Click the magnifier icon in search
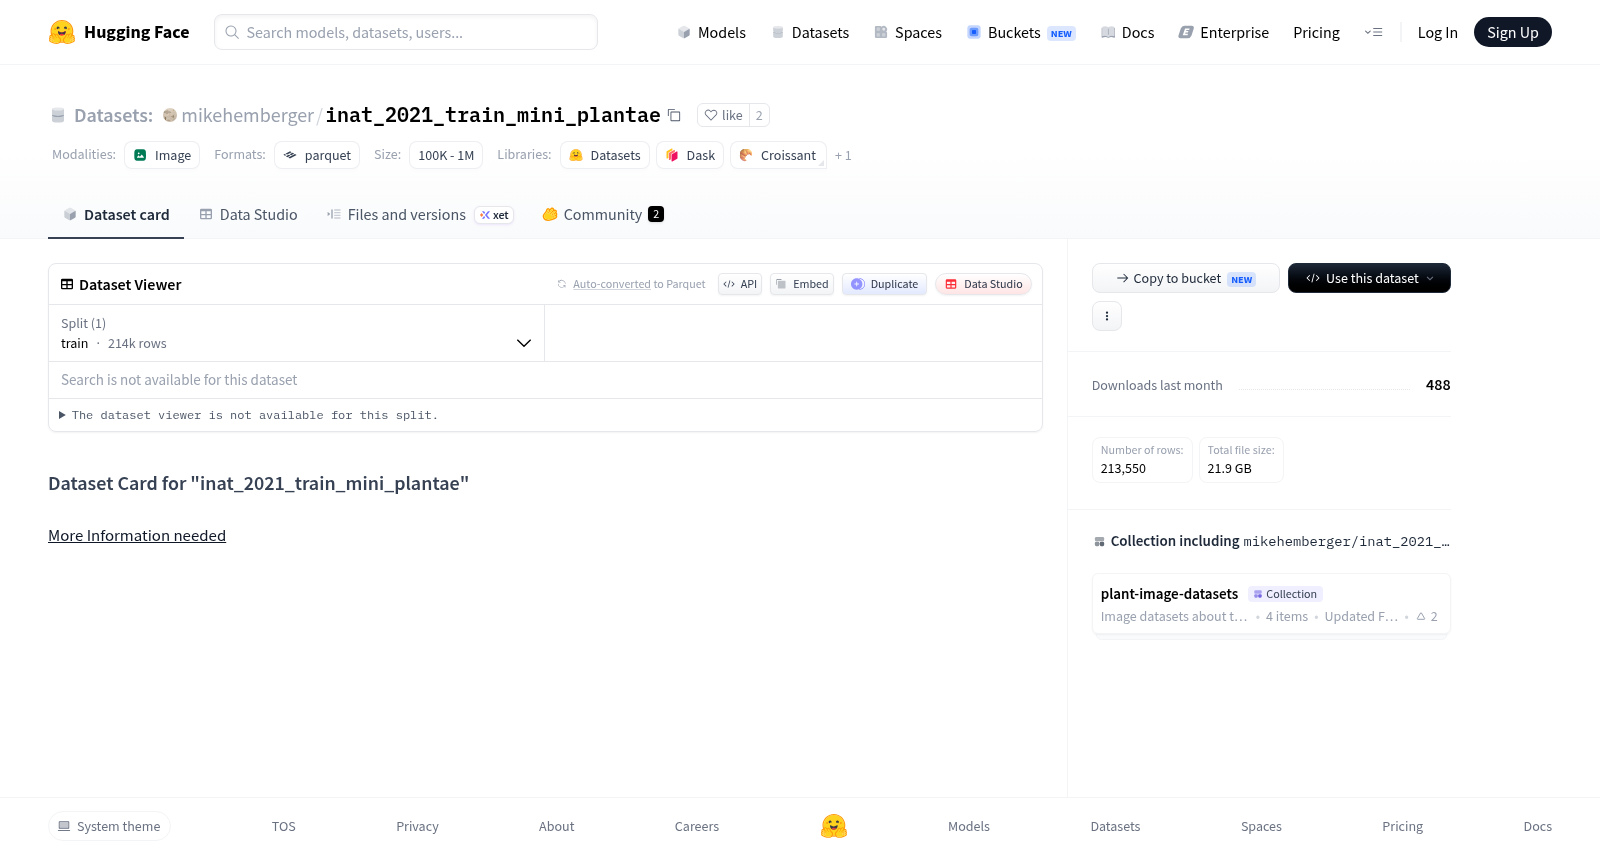 pos(232,32)
